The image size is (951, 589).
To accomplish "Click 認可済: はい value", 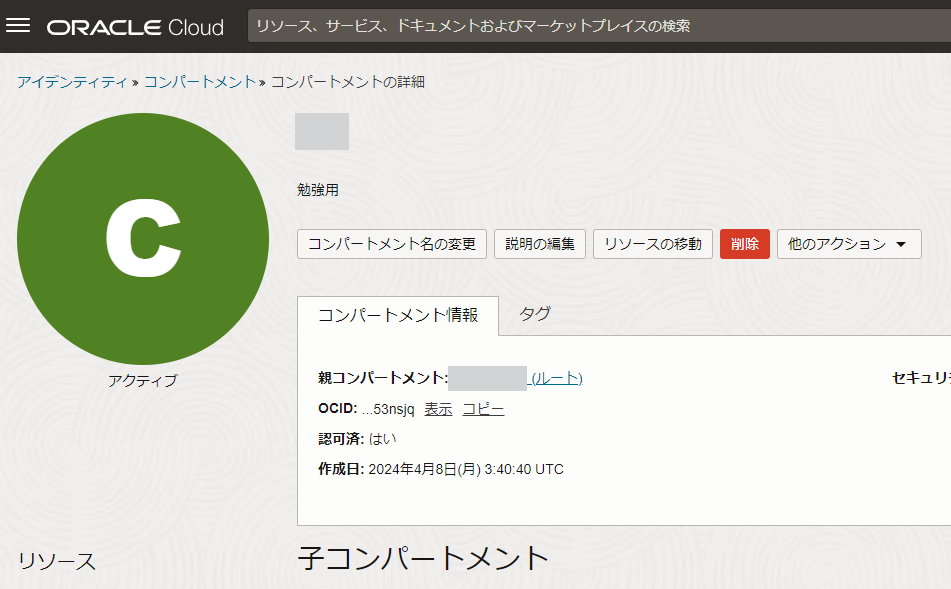I will tap(383, 439).
